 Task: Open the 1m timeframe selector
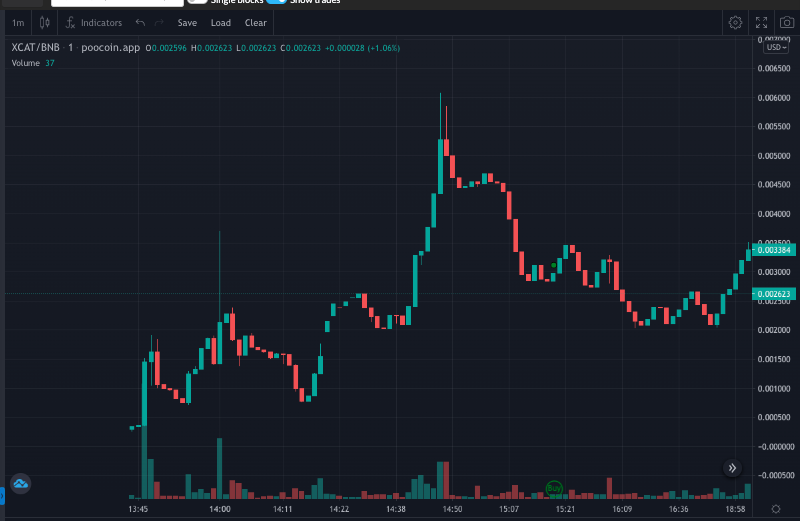(x=18, y=23)
